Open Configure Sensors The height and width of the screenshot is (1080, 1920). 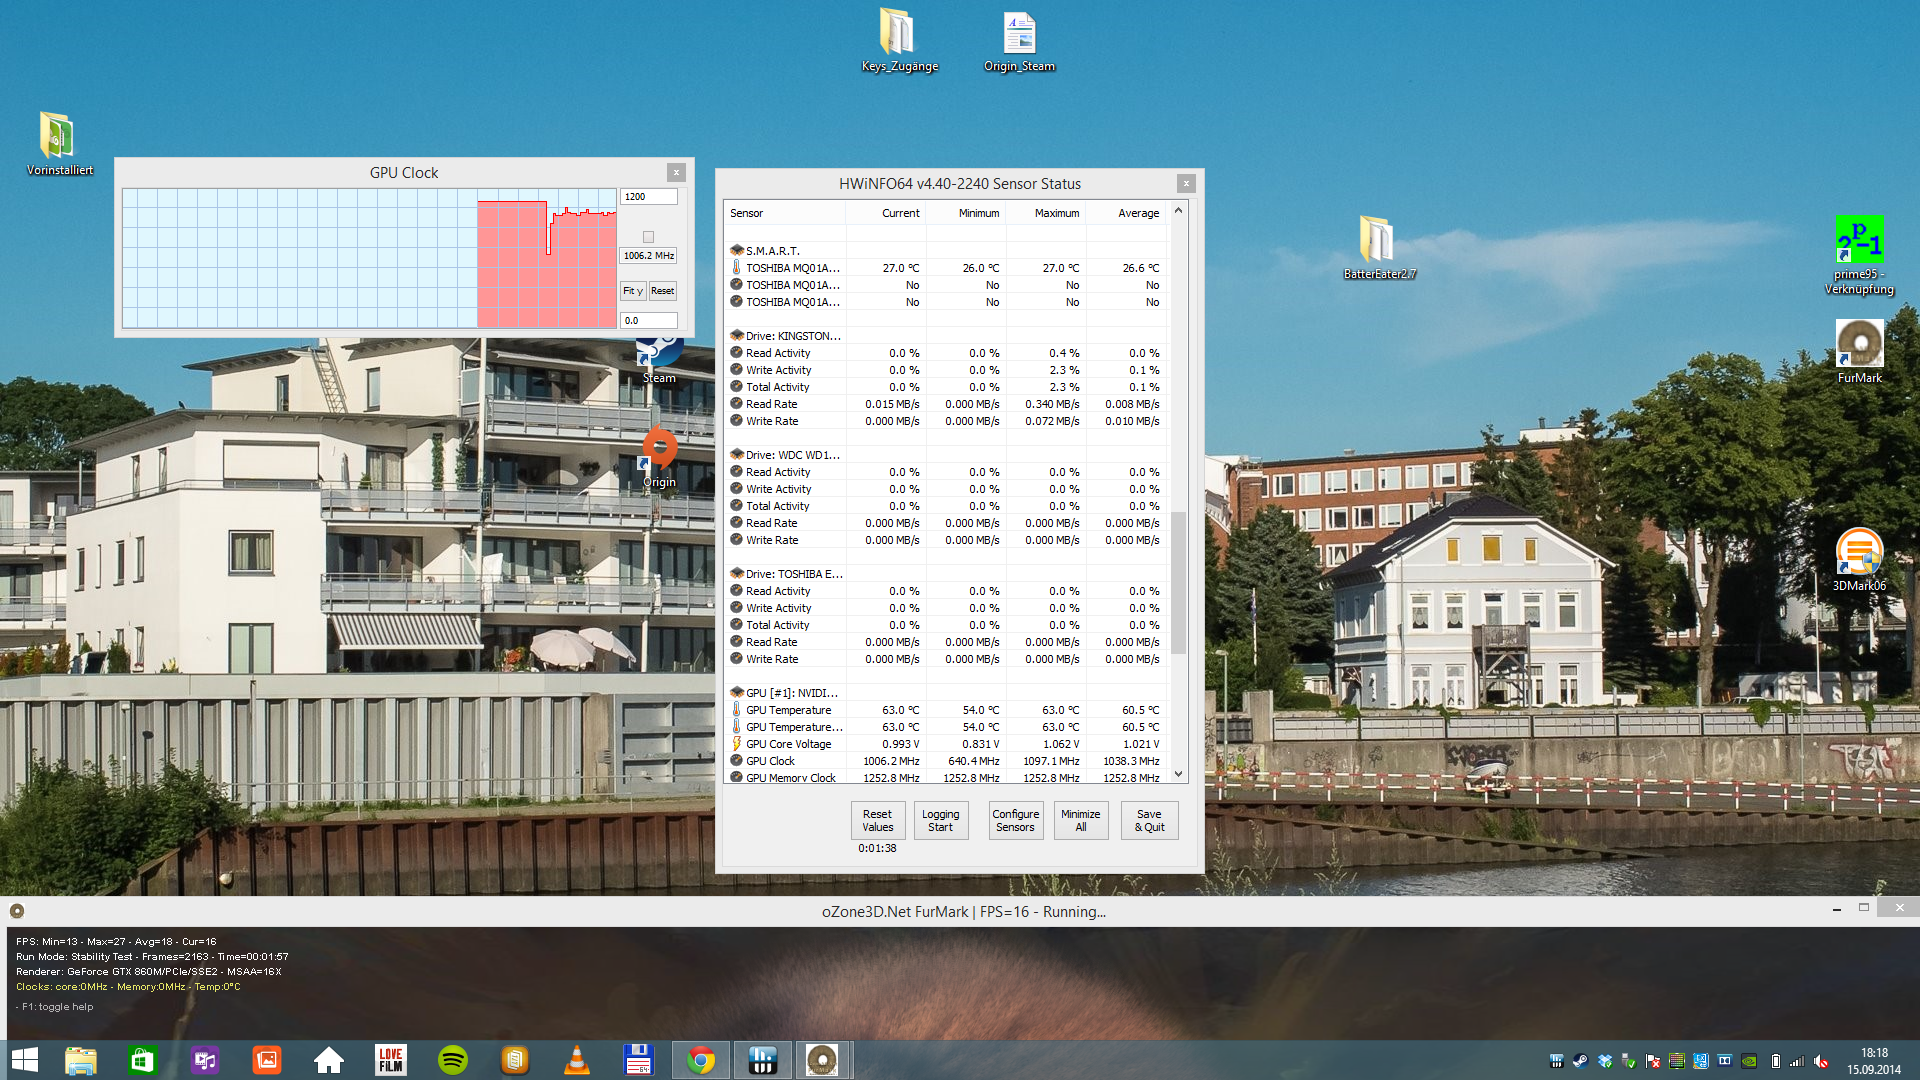click(1015, 820)
